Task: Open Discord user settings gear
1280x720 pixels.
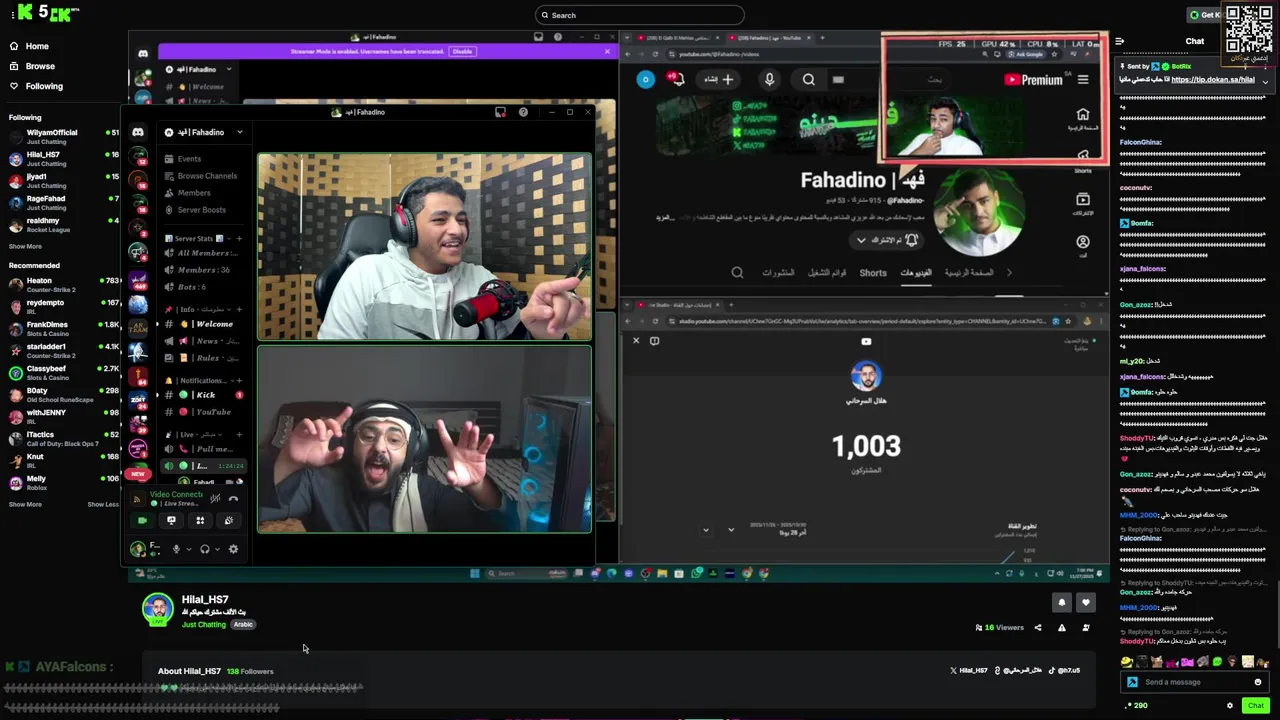Action: 233,549
